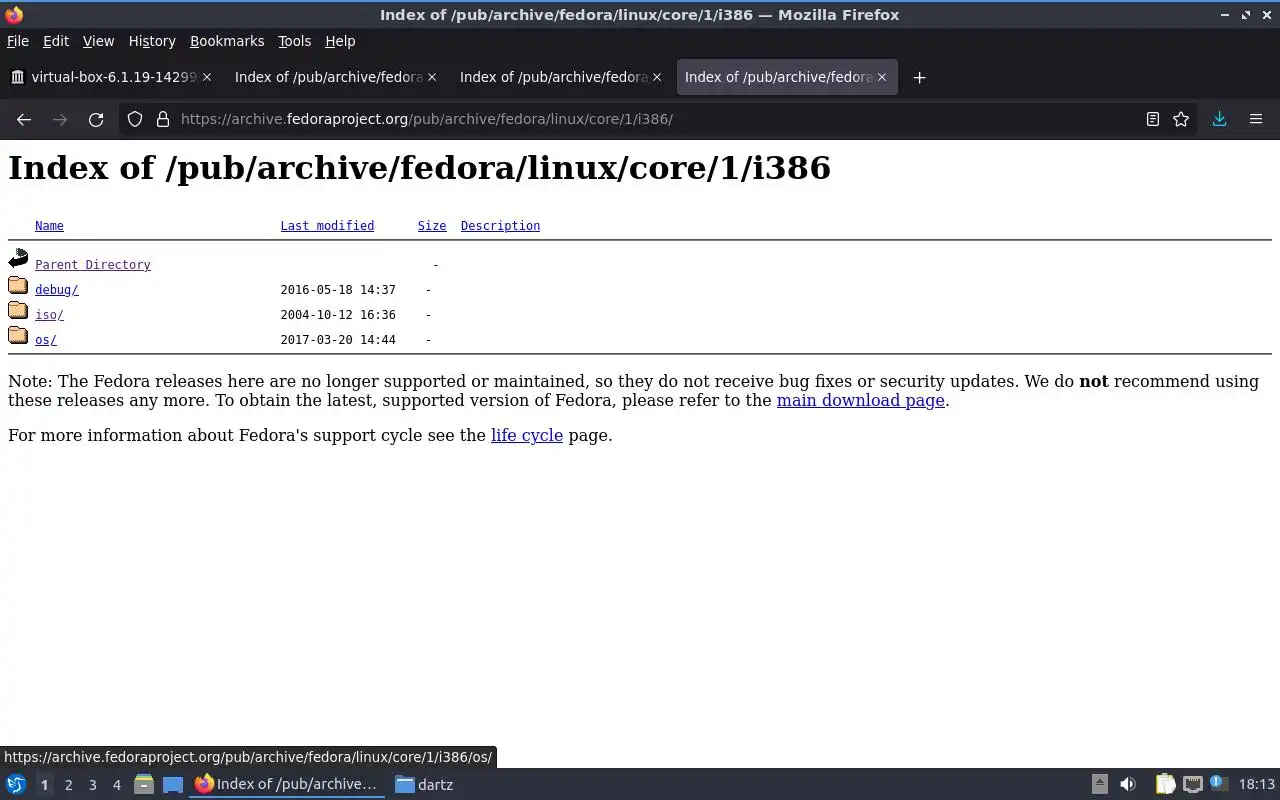Click the show desktop icon in taskbar
The height and width of the screenshot is (800, 1280).
point(173,784)
